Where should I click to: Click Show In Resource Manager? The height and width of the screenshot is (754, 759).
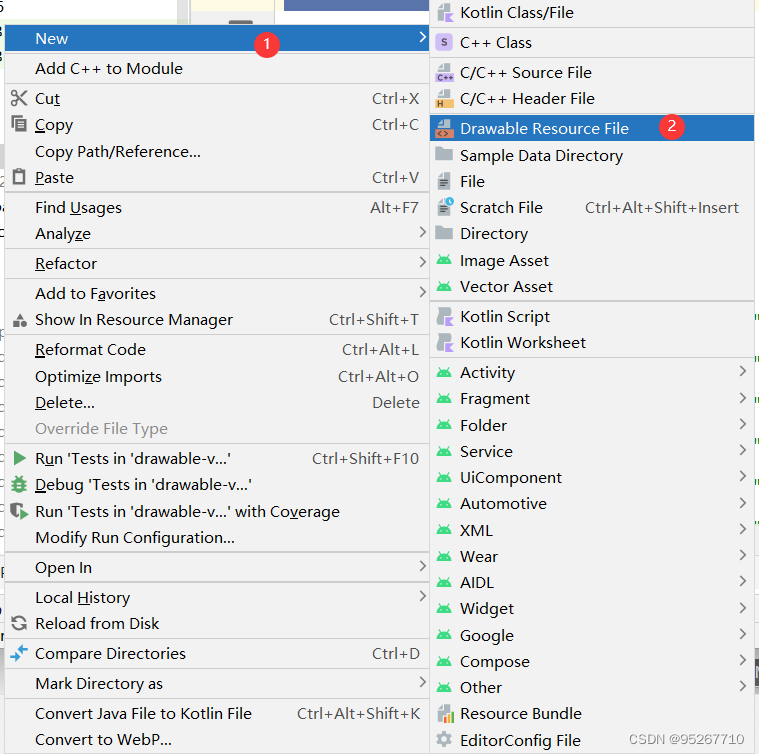(x=134, y=319)
